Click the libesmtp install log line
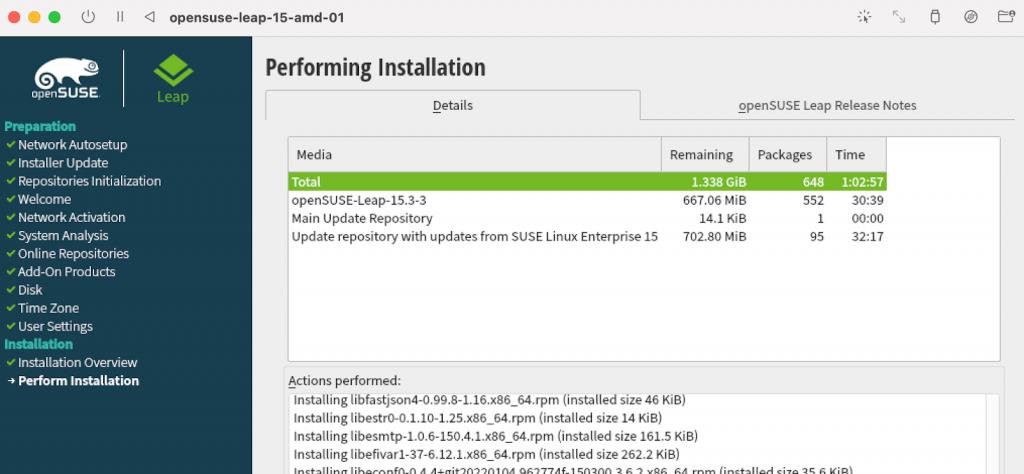Image resolution: width=1024 pixels, height=474 pixels. click(x=496, y=435)
